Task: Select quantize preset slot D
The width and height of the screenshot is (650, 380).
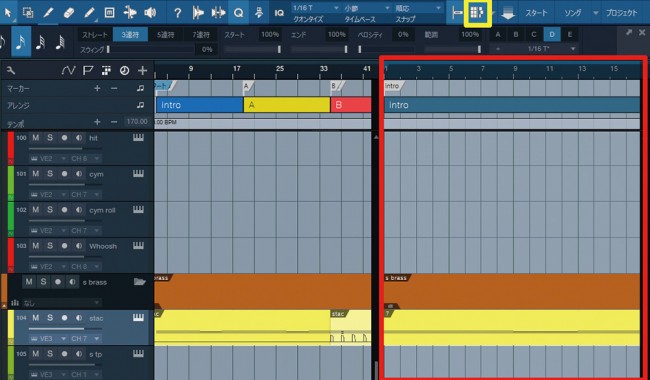Action: [552, 35]
